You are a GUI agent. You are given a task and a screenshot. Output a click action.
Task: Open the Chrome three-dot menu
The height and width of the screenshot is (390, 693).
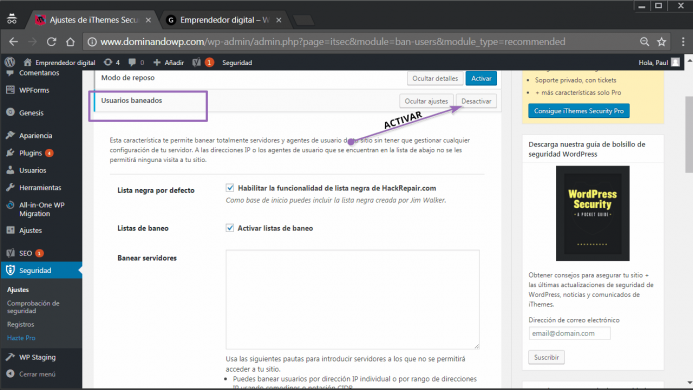pyautogui.click(x=683, y=42)
